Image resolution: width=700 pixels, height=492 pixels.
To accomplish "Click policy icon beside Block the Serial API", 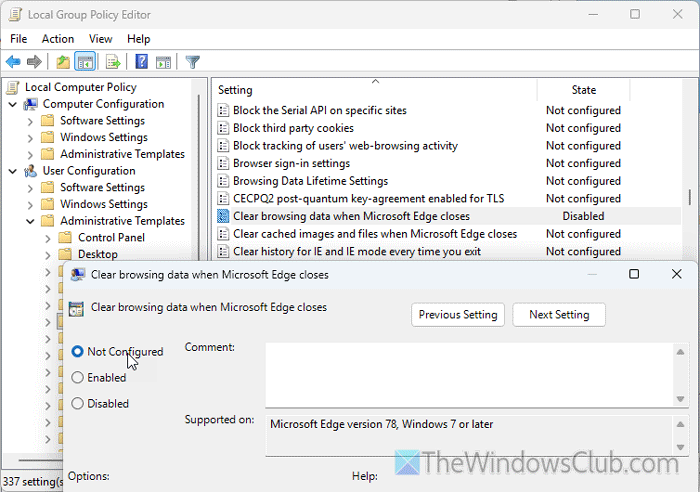I will (223, 110).
